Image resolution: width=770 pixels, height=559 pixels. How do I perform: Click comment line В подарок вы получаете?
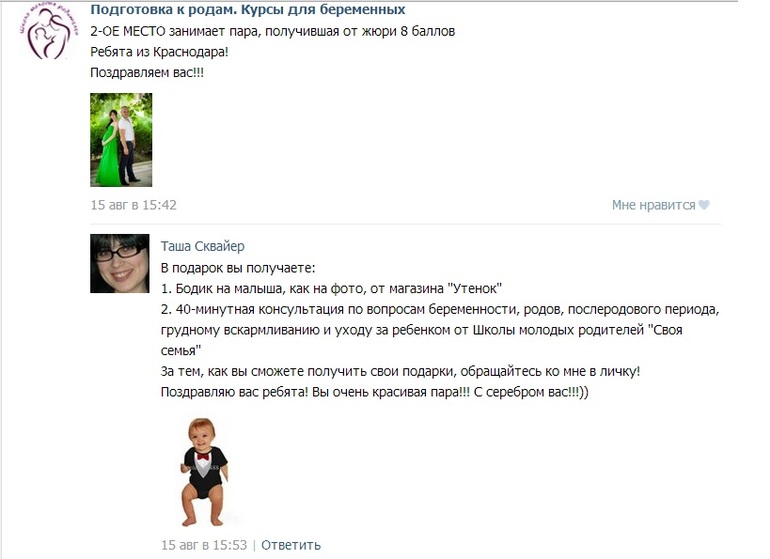(238, 268)
